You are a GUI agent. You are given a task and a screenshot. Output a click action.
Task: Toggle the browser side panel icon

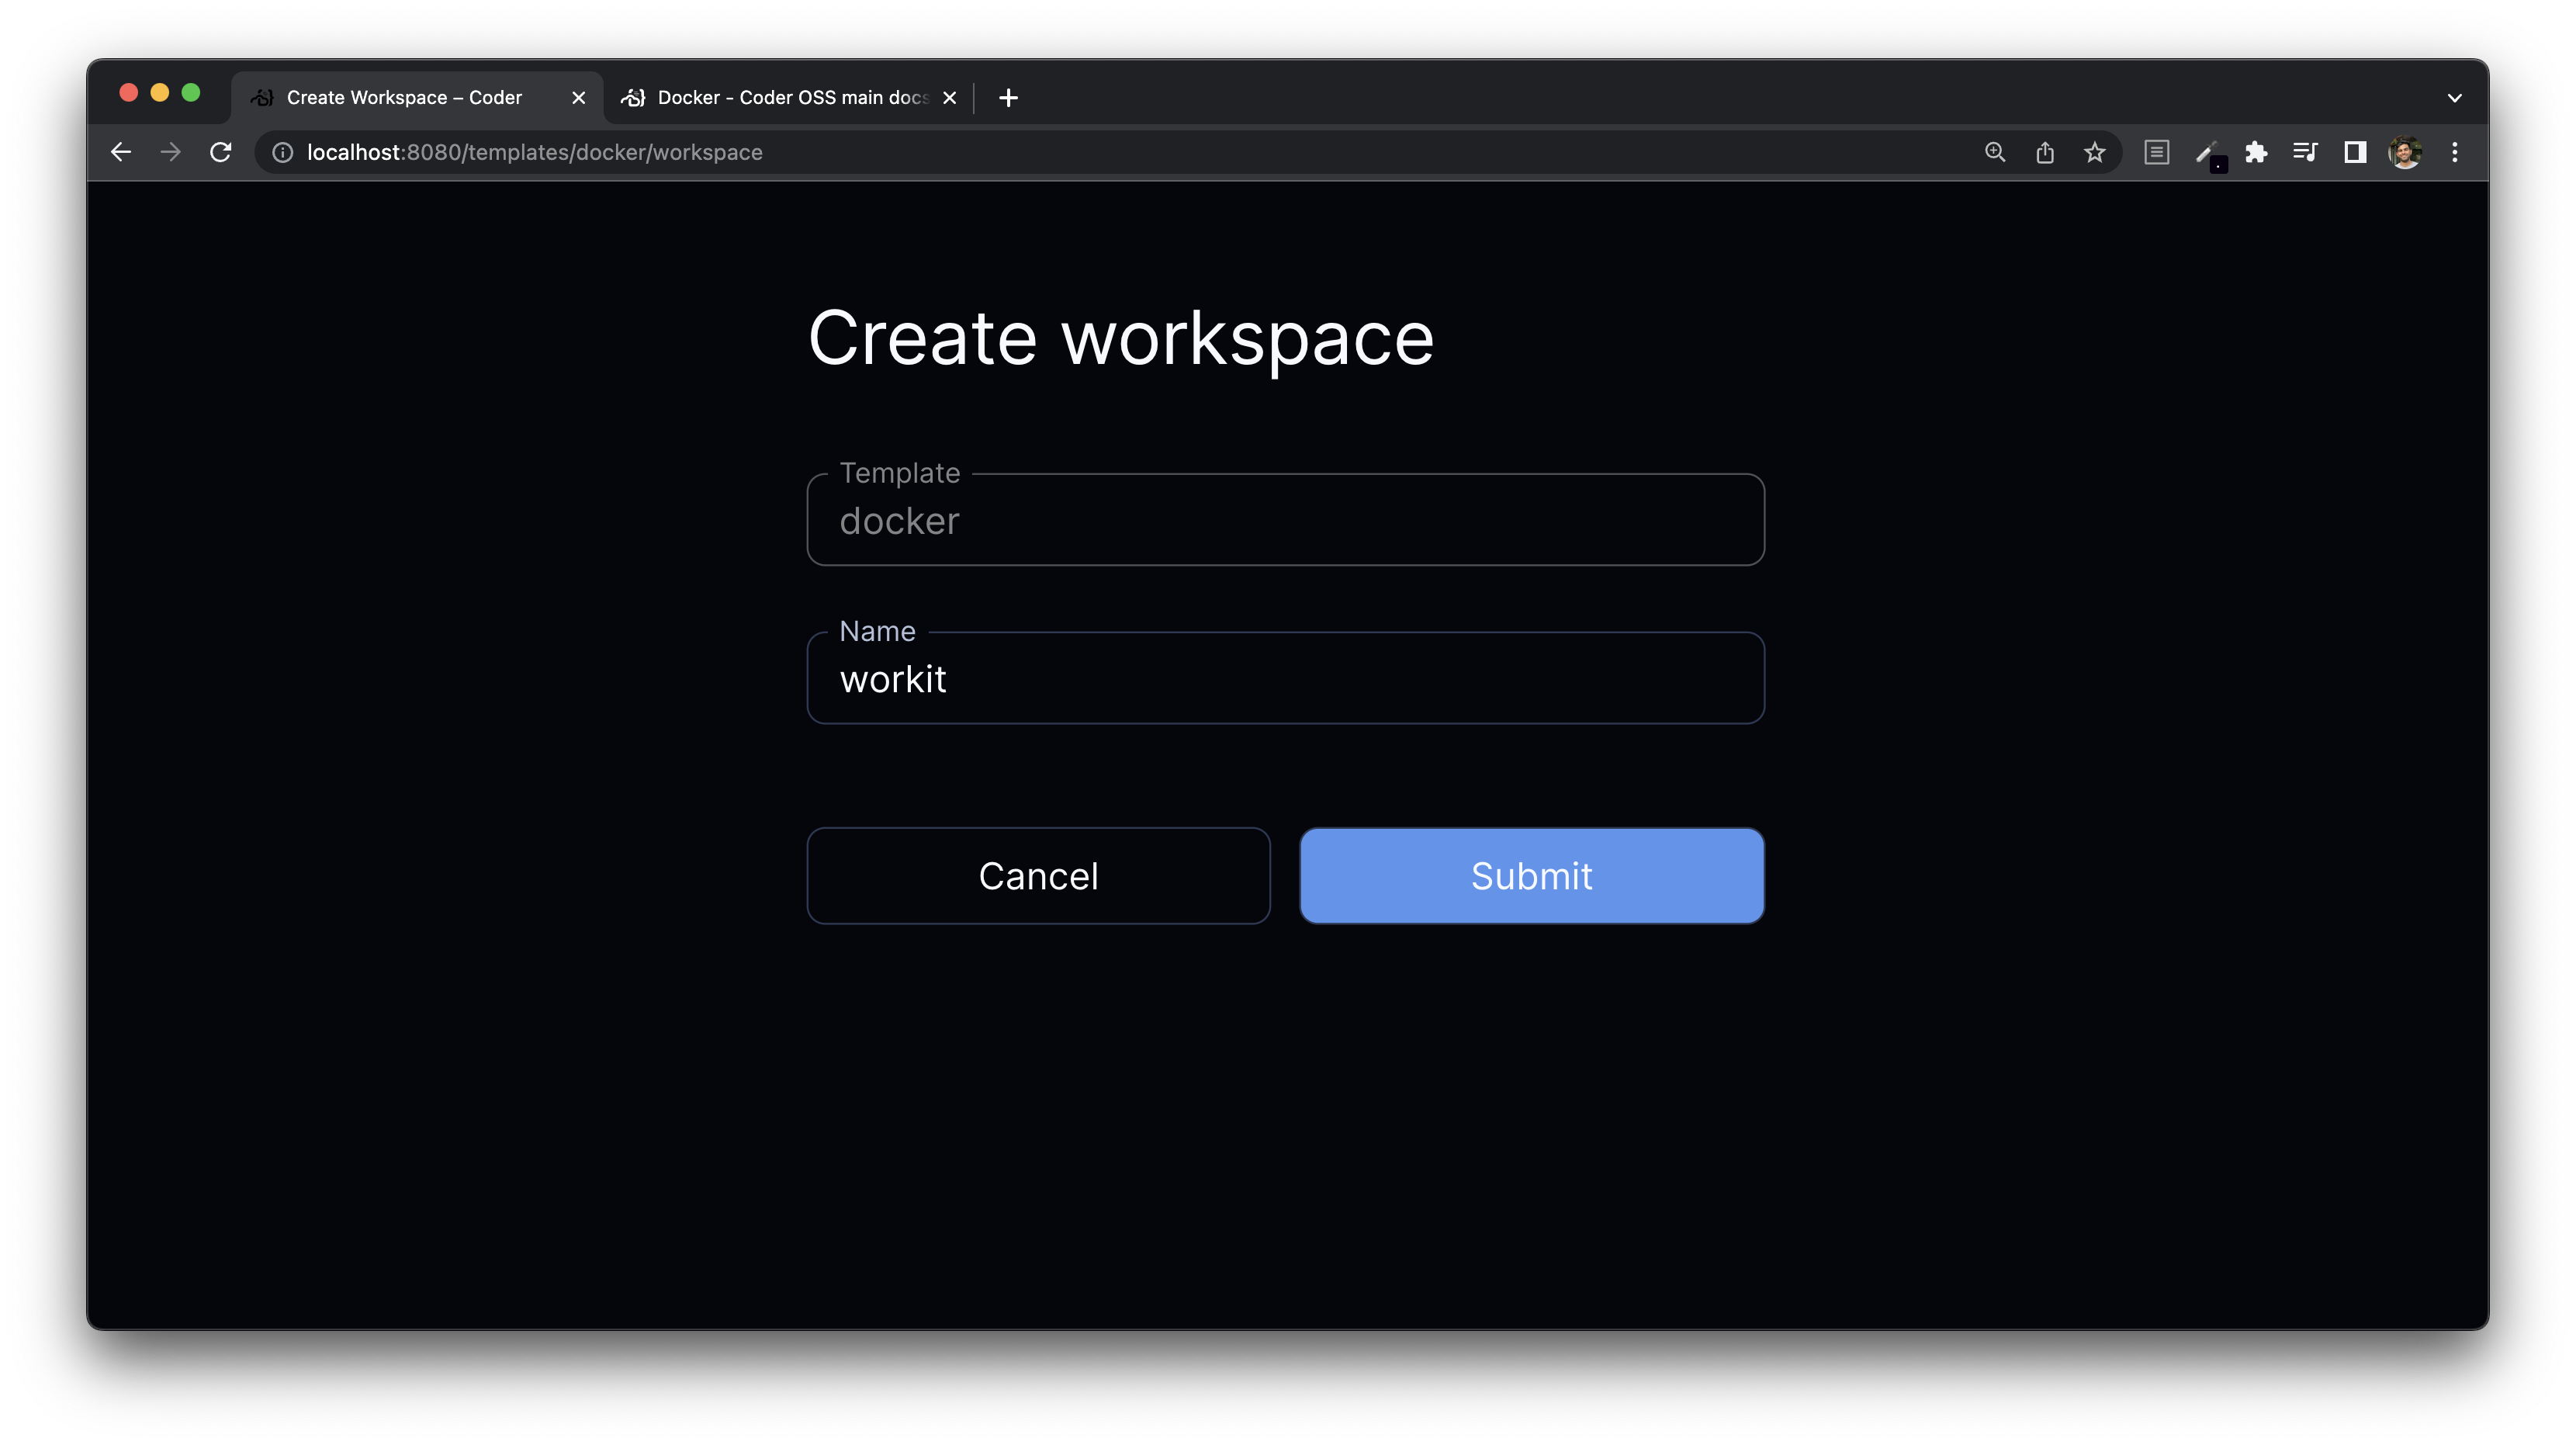tap(2356, 152)
